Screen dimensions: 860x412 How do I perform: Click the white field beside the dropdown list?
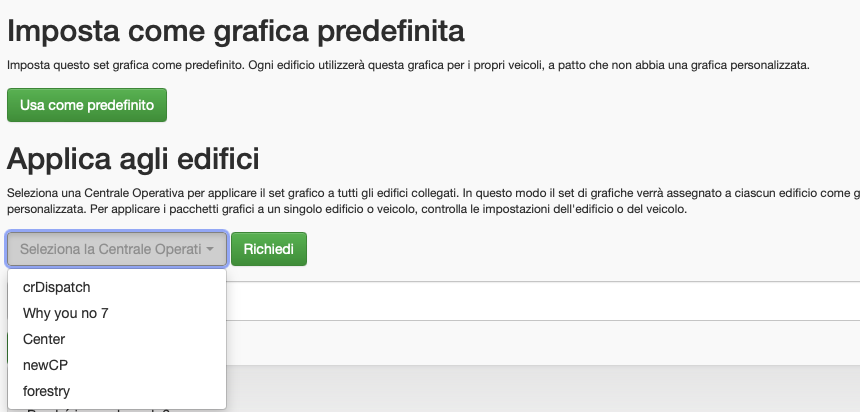540,301
